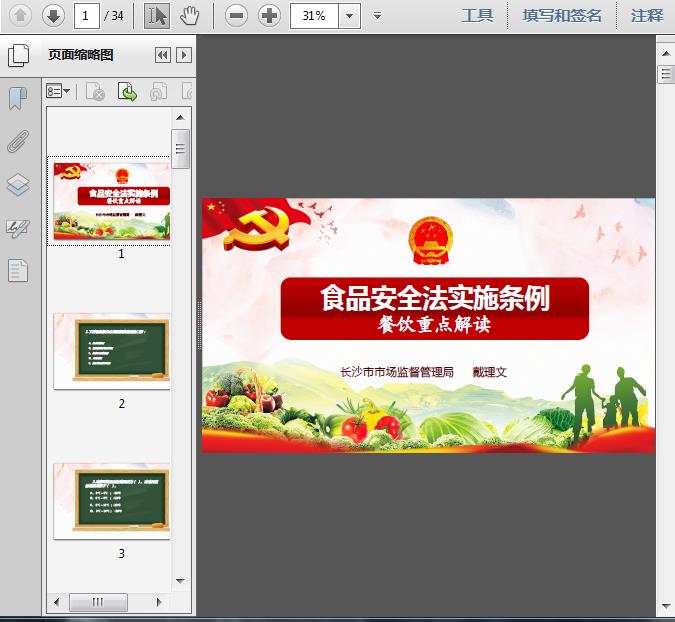Select page 2 thumbnail

[x=112, y=351]
